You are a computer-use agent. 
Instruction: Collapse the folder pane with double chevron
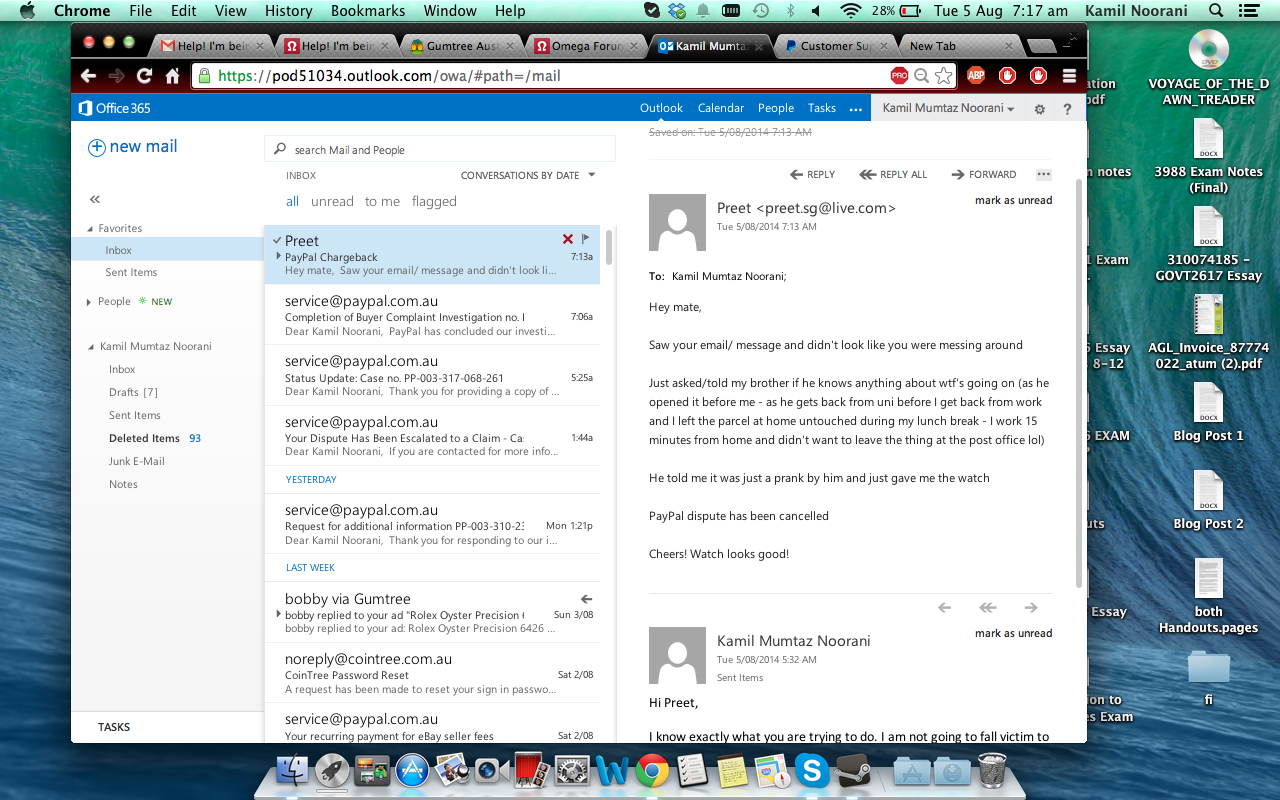[95, 200]
